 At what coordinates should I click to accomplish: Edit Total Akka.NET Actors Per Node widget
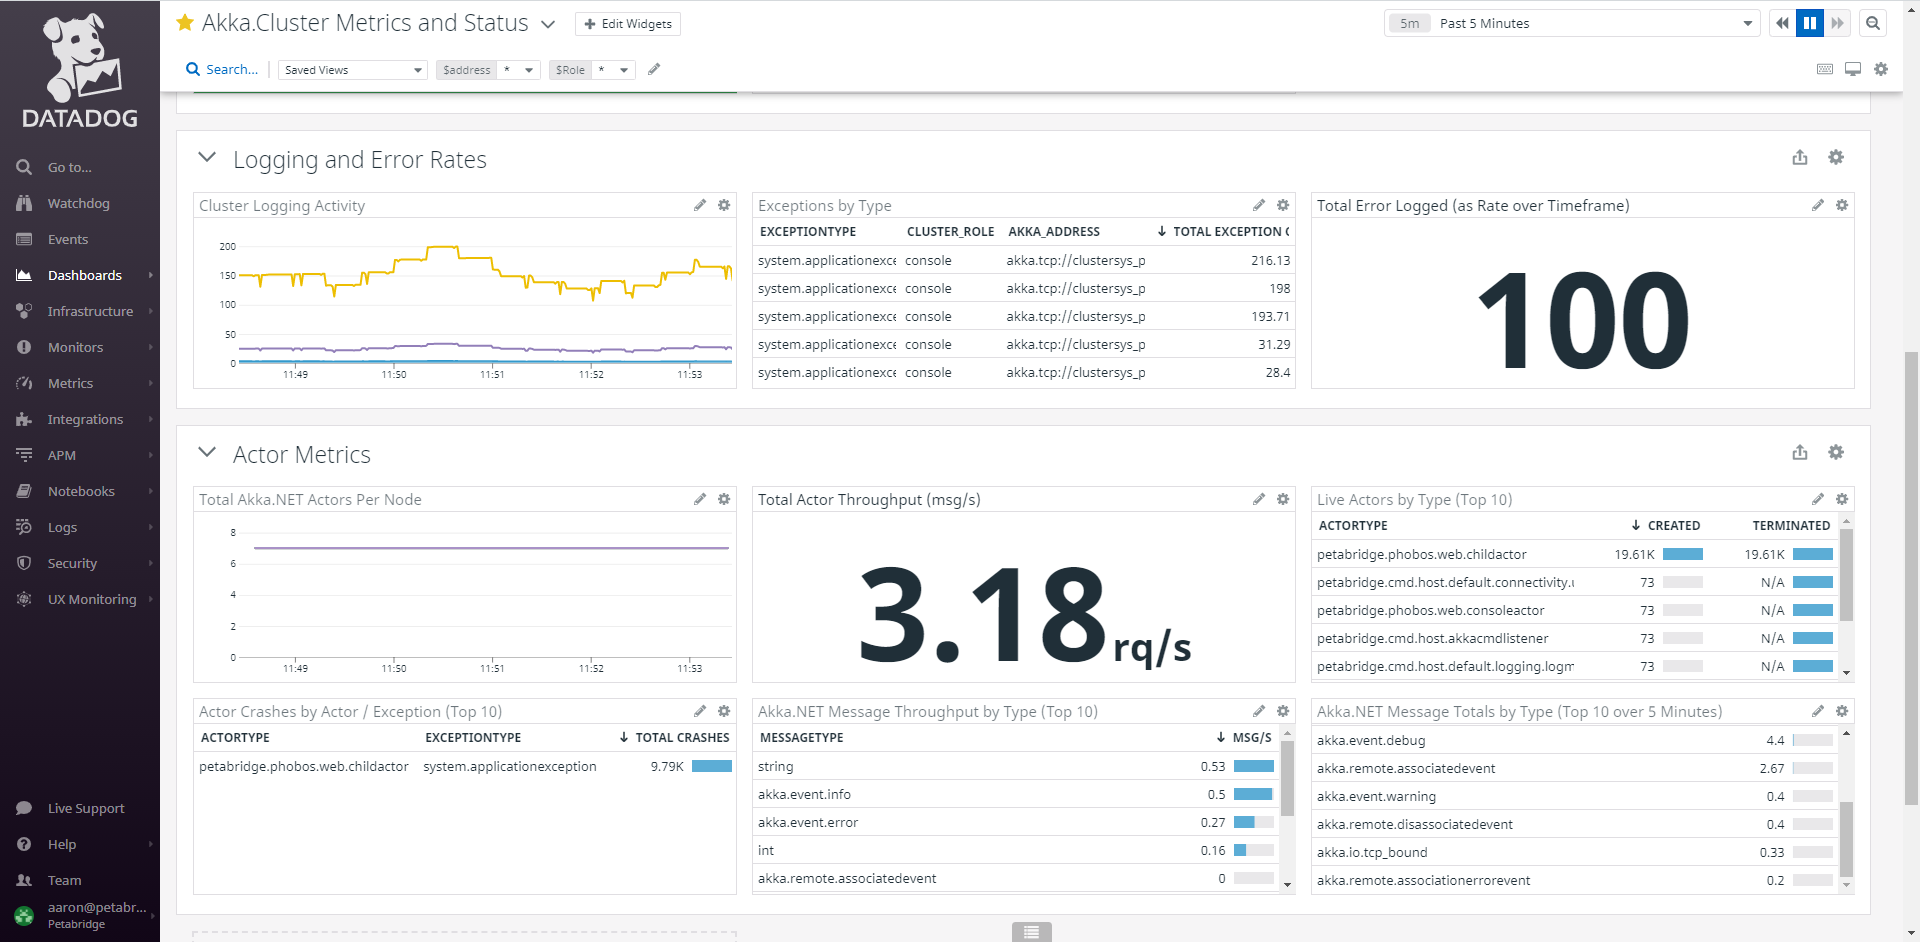click(x=700, y=499)
